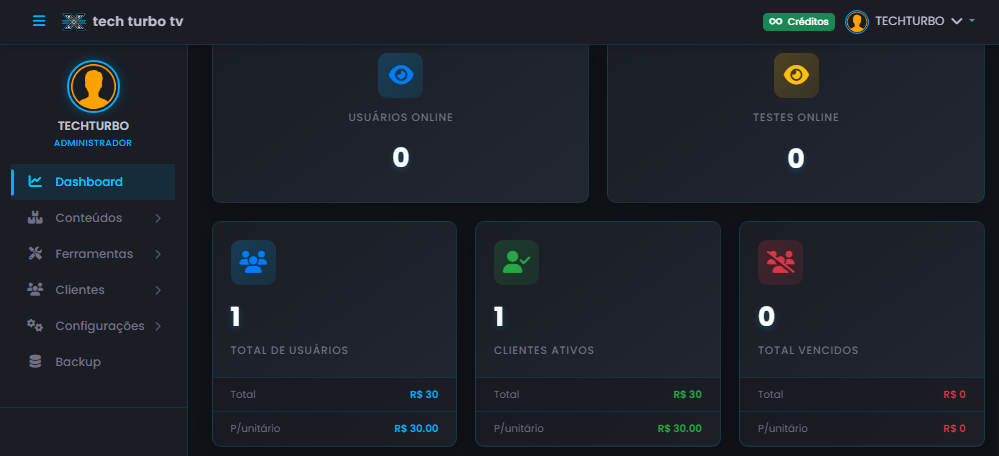This screenshot has width=999, height=456.
Task: Click the Total de Usuários count 1
Action: [x=236, y=317]
